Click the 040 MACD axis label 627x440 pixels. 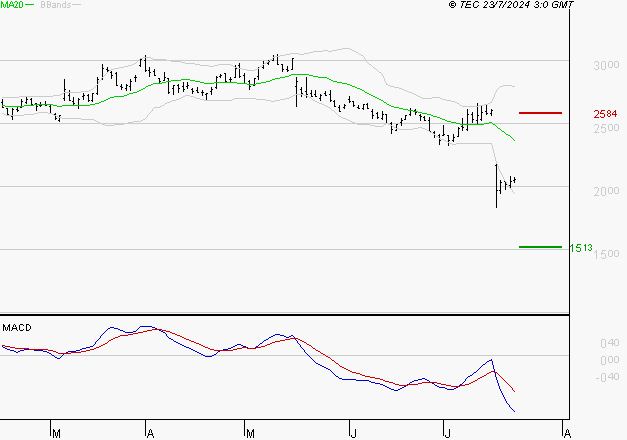click(610, 343)
